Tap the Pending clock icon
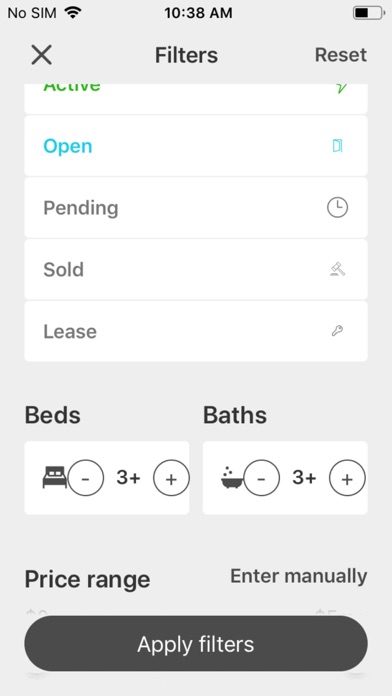 click(337, 207)
